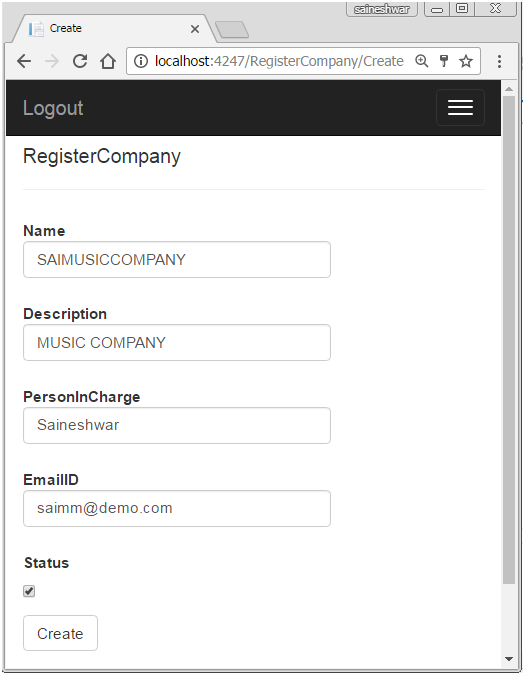The width and height of the screenshot is (525, 675).
Task: Open saved password key icon
Action: [x=444, y=61]
